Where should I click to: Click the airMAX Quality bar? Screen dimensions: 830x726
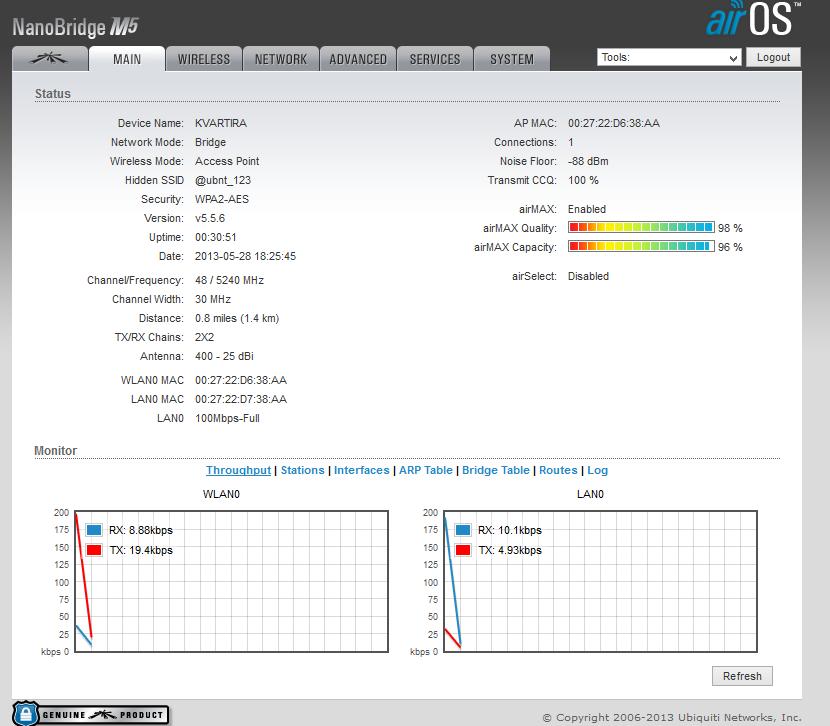click(641, 228)
